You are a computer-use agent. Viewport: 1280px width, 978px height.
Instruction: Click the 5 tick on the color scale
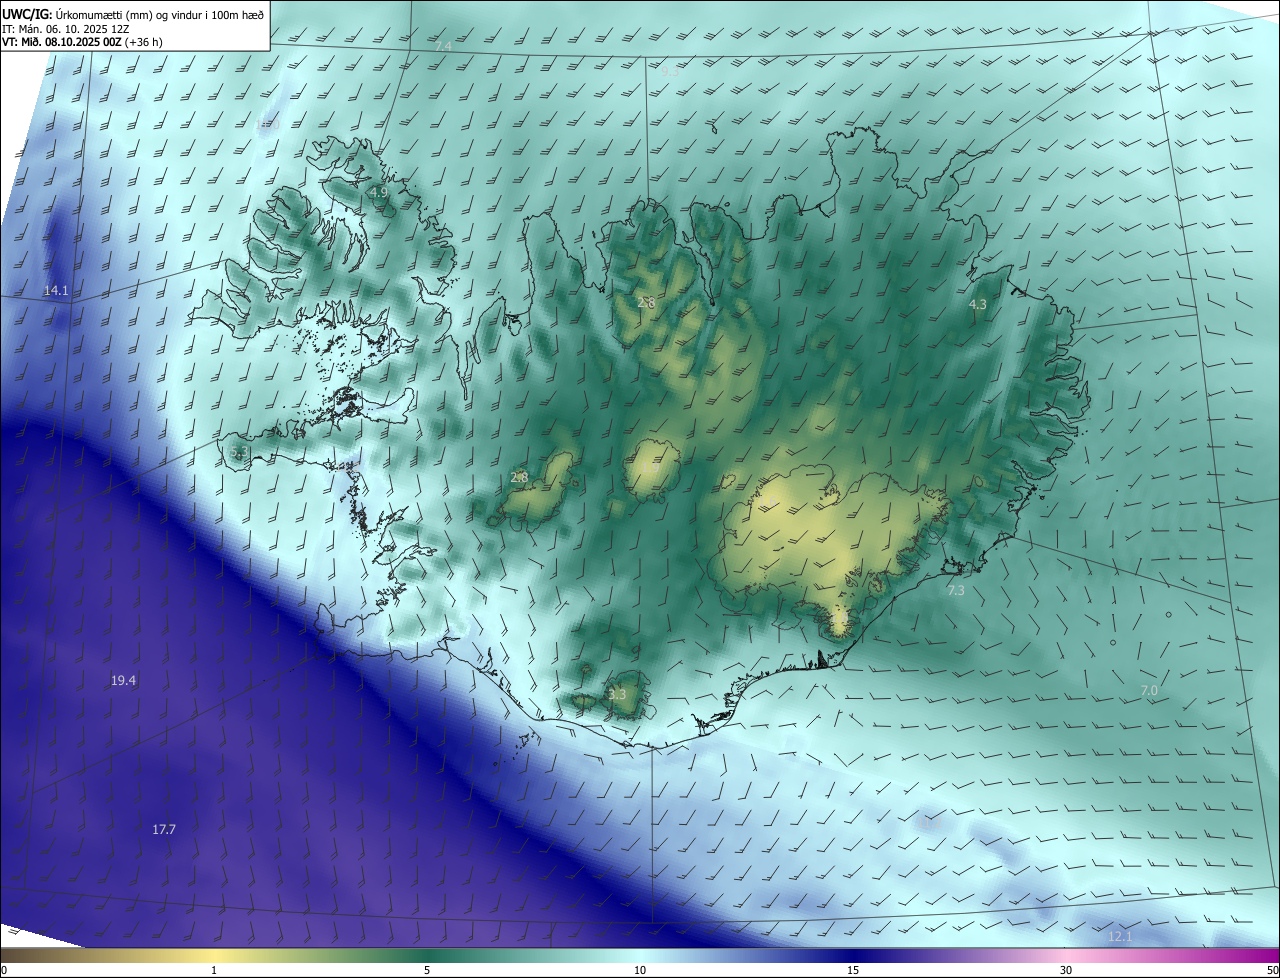tap(427, 971)
